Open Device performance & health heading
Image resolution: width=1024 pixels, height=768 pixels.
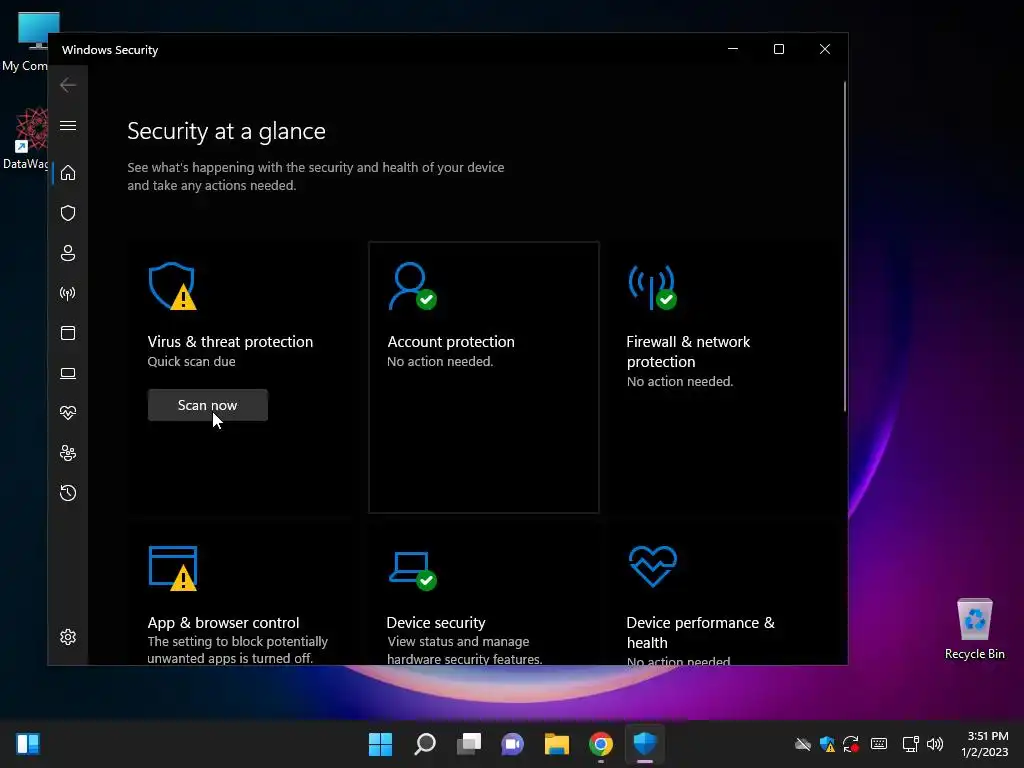701,632
